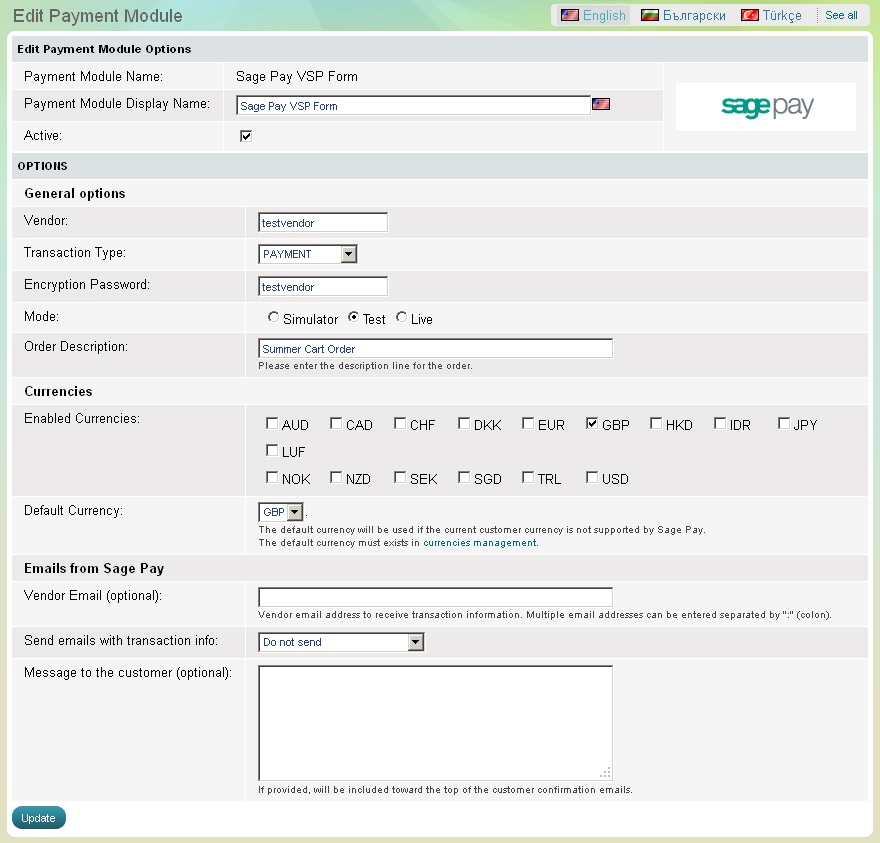
Task: Switch language to Български
Action: (x=694, y=15)
